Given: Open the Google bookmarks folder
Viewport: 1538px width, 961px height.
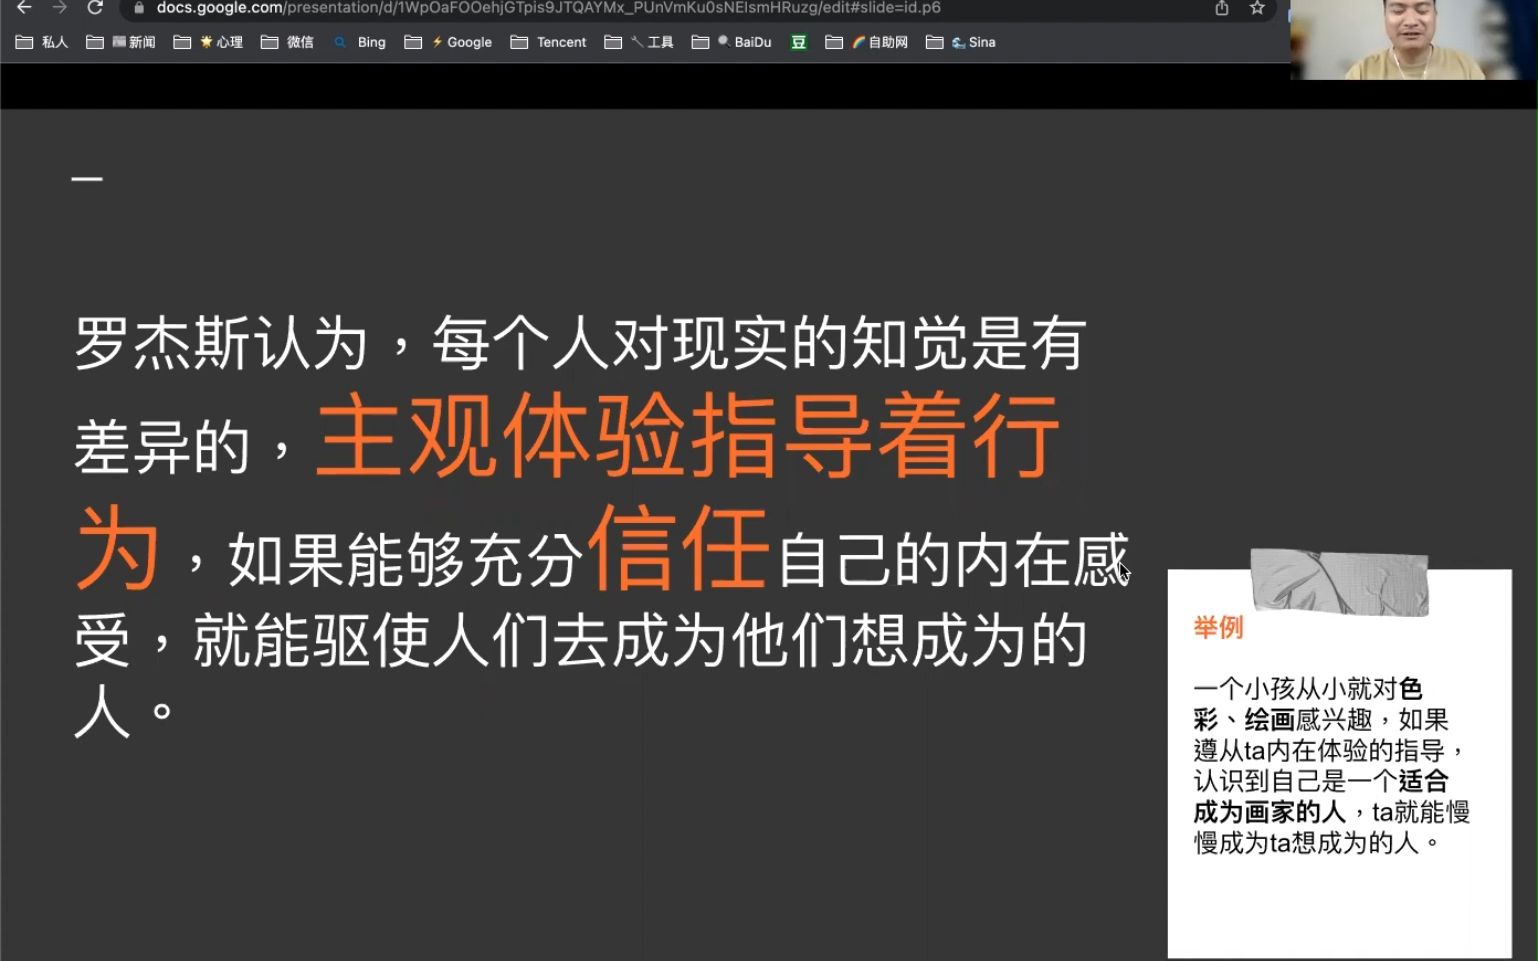Looking at the screenshot, I should 448,42.
